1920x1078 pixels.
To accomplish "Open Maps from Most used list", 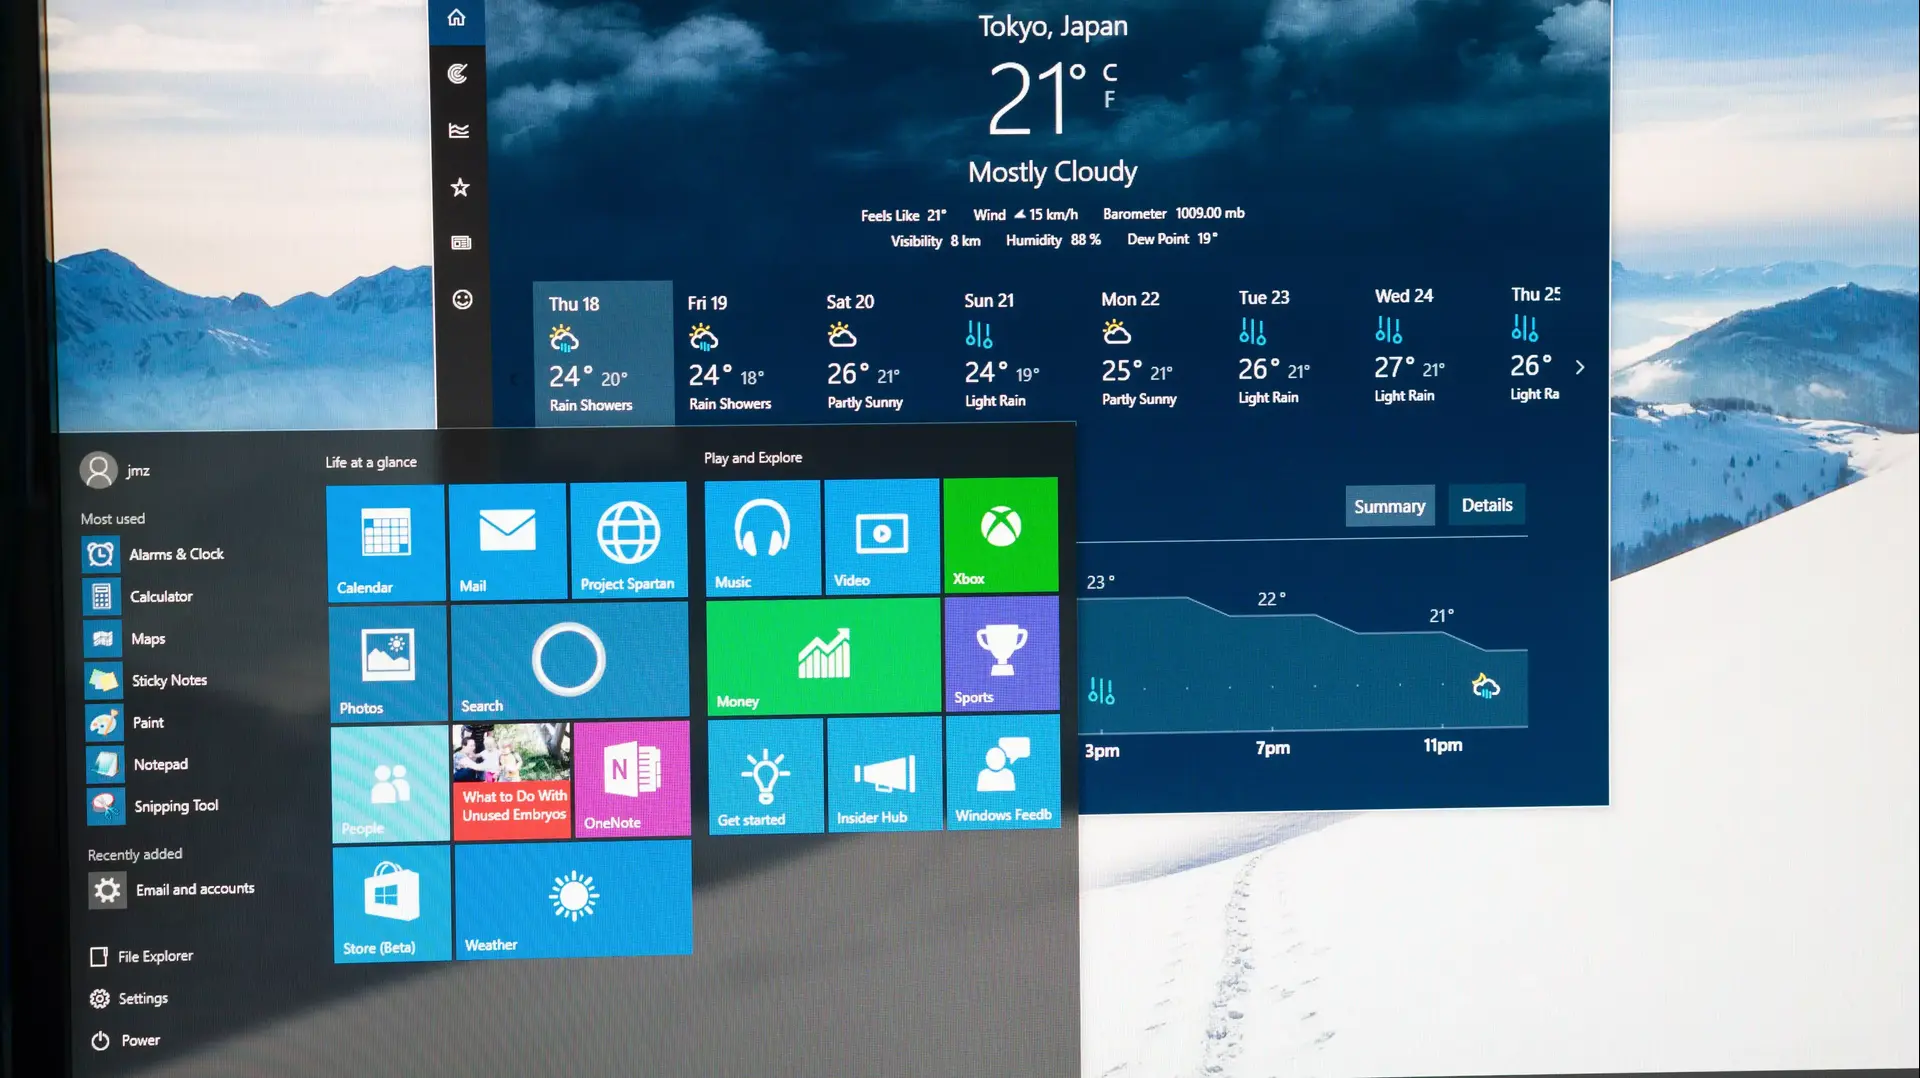I will point(127,639).
